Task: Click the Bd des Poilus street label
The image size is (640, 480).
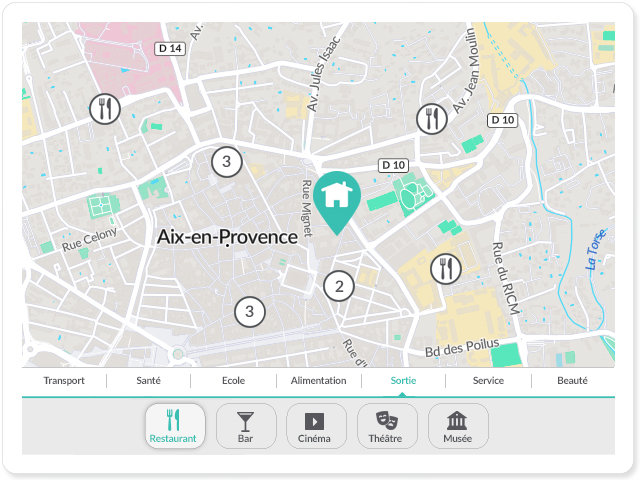Action: 462,348
